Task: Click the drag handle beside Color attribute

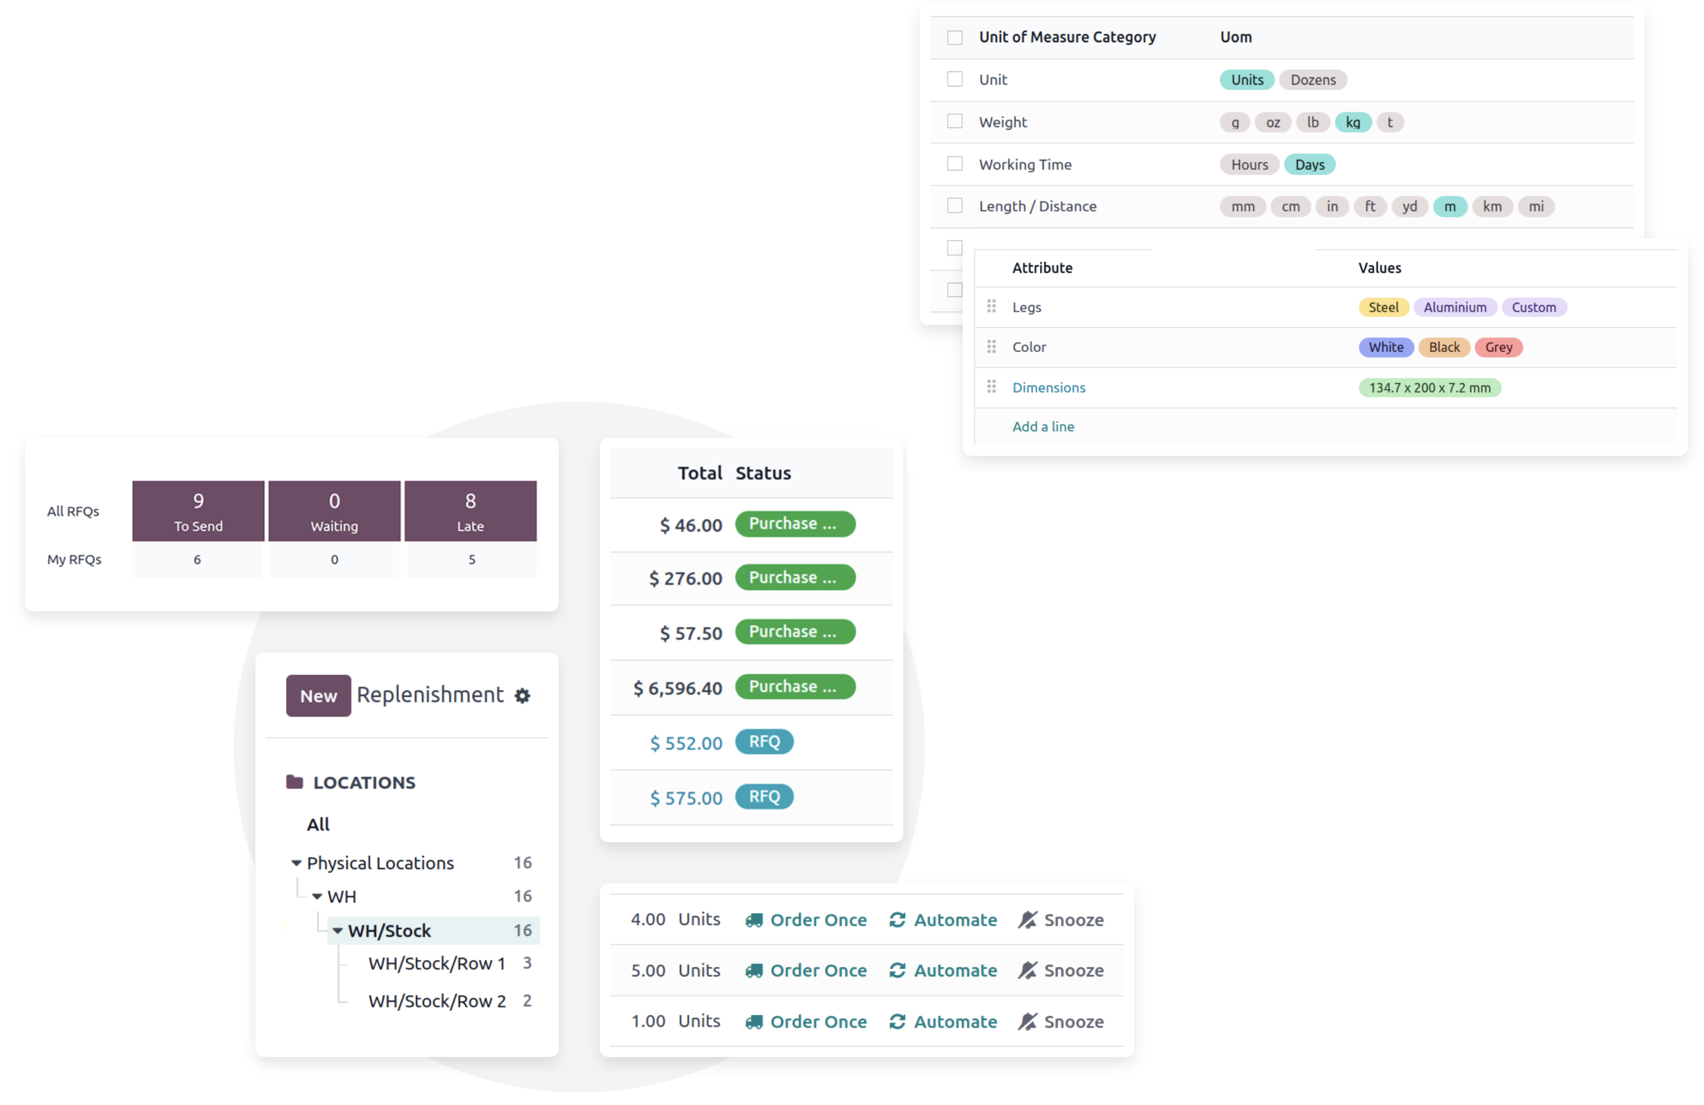Action: tap(991, 347)
